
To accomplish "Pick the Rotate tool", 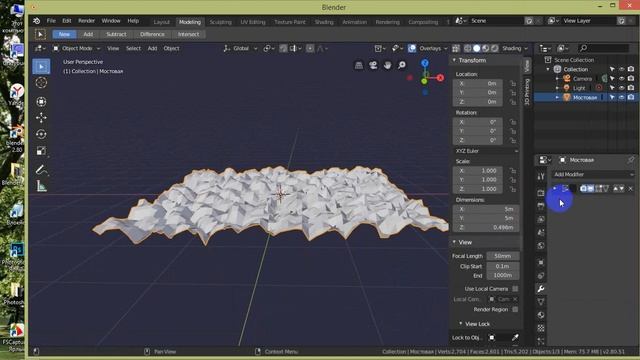I will (x=41, y=134).
